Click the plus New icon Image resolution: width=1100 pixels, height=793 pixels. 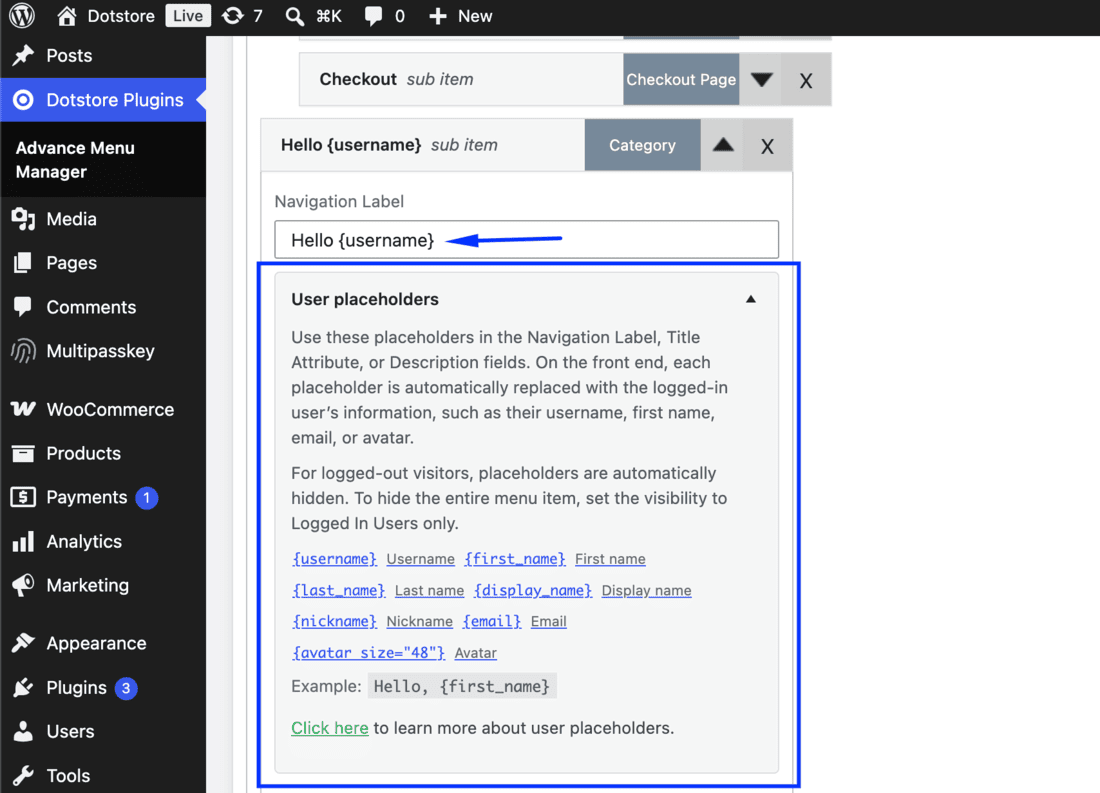click(x=438, y=16)
